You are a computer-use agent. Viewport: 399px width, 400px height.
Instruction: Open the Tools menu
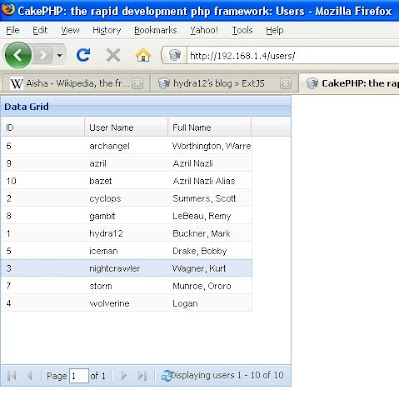[242, 30]
